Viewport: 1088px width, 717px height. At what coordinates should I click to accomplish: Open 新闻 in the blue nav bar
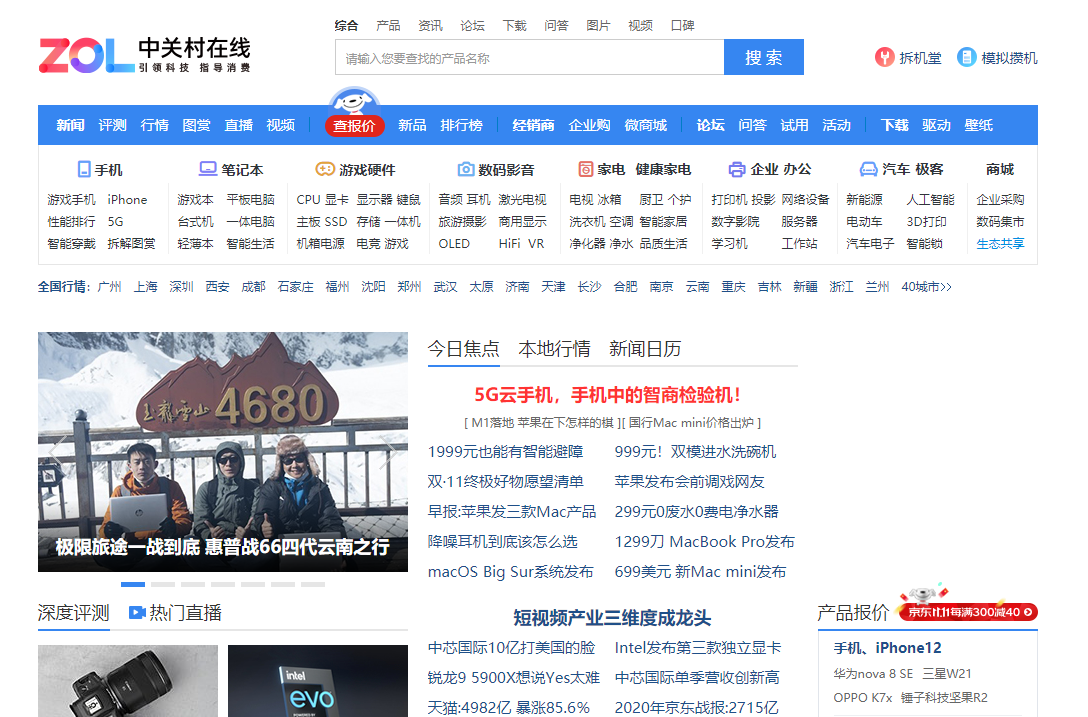pyautogui.click(x=70, y=125)
